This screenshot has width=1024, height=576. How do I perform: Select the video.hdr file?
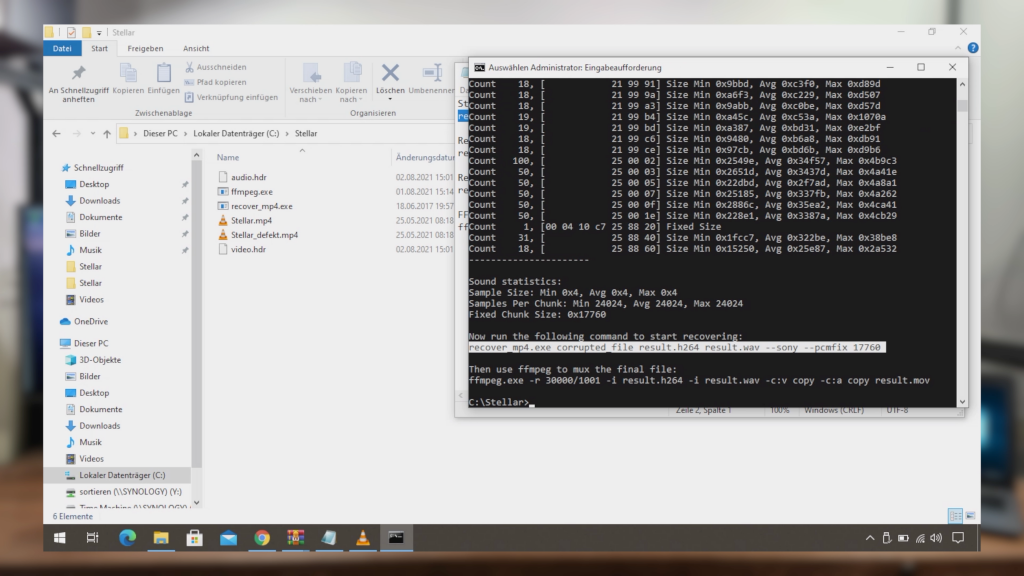[x=248, y=249]
